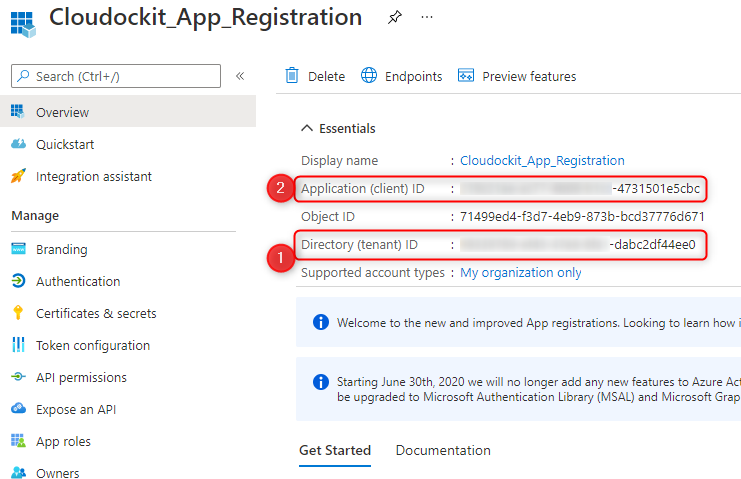
Task: Click Object ID value 71499ed4-f3d7-4eb9-873b-bcd37776d671
Action: pos(582,216)
